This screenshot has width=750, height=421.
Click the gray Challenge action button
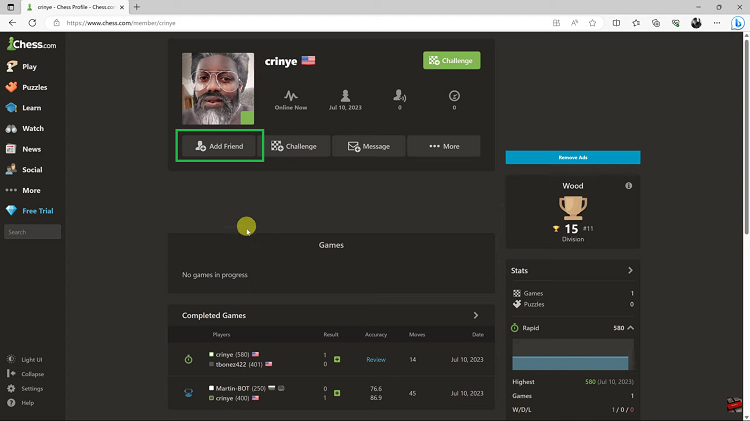coord(294,146)
